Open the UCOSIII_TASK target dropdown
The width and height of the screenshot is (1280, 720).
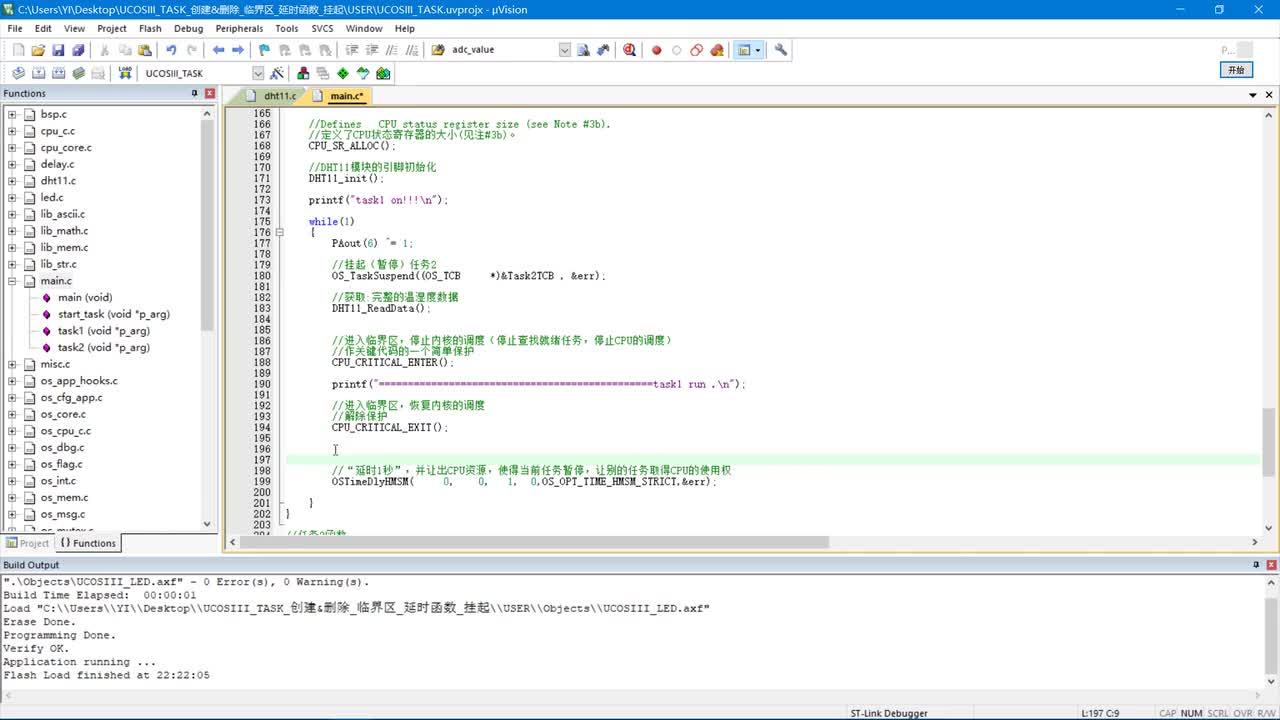coord(258,73)
